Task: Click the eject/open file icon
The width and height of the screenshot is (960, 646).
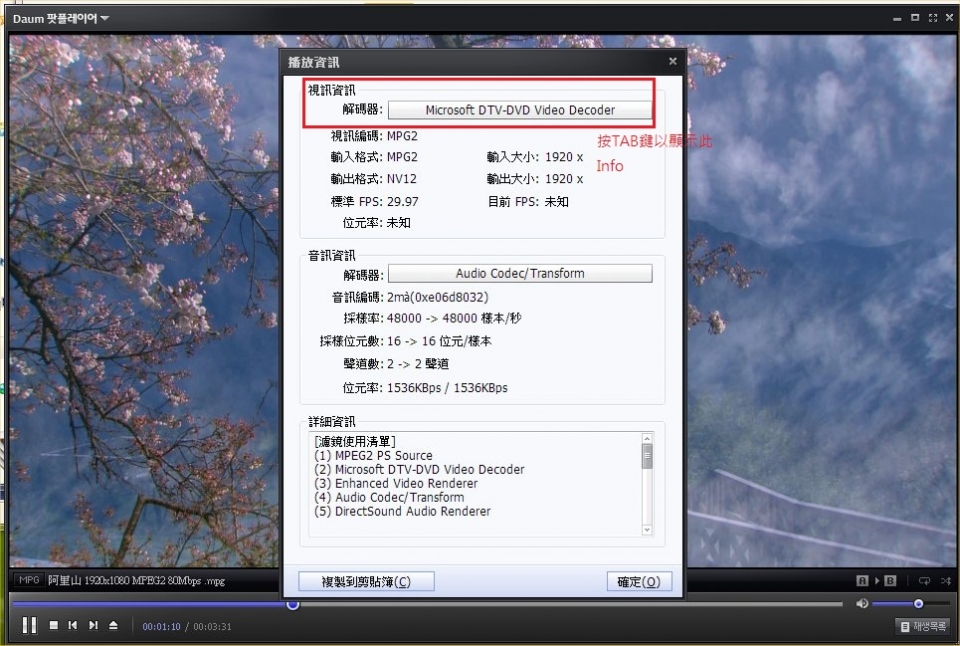Action: pos(113,626)
